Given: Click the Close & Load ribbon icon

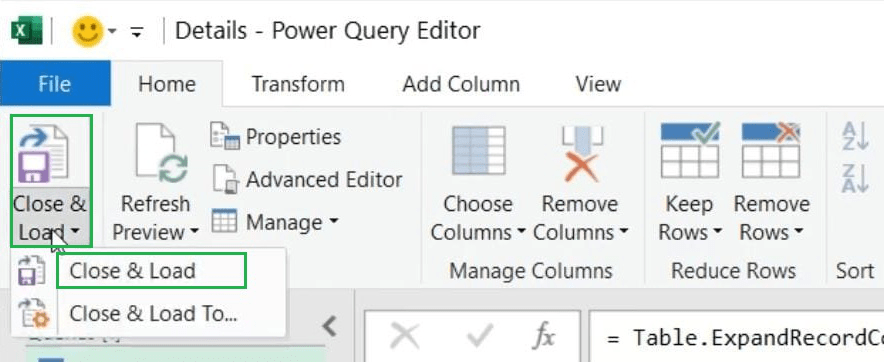Looking at the screenshot, I should (x=43, y=153).
